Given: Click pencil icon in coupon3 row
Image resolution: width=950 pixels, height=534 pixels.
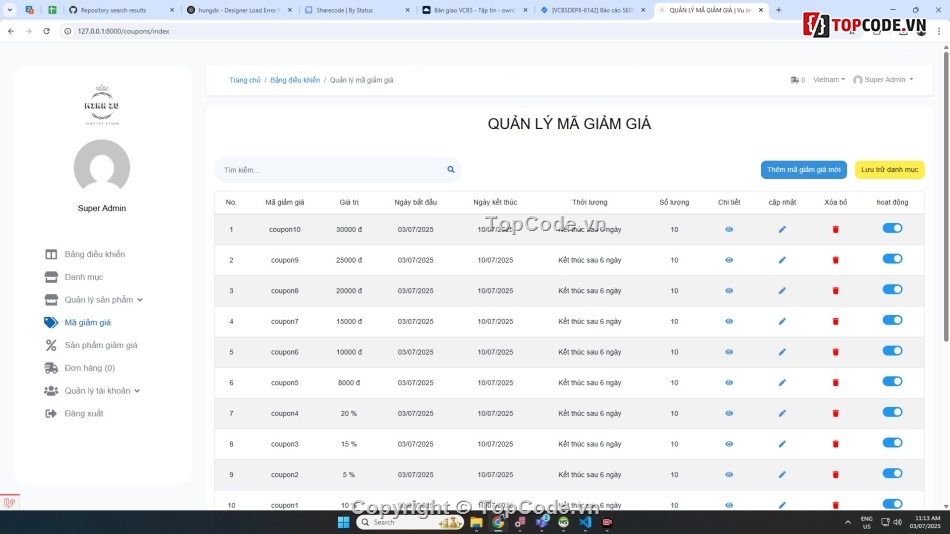Looking at the screenshot, I should 782,444.
